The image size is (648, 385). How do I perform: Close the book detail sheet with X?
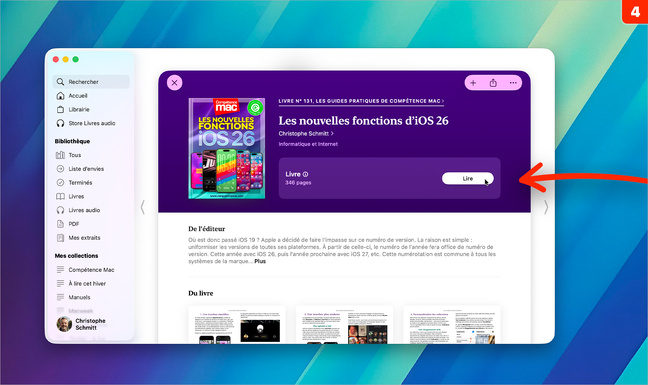(x=174, y=83)
